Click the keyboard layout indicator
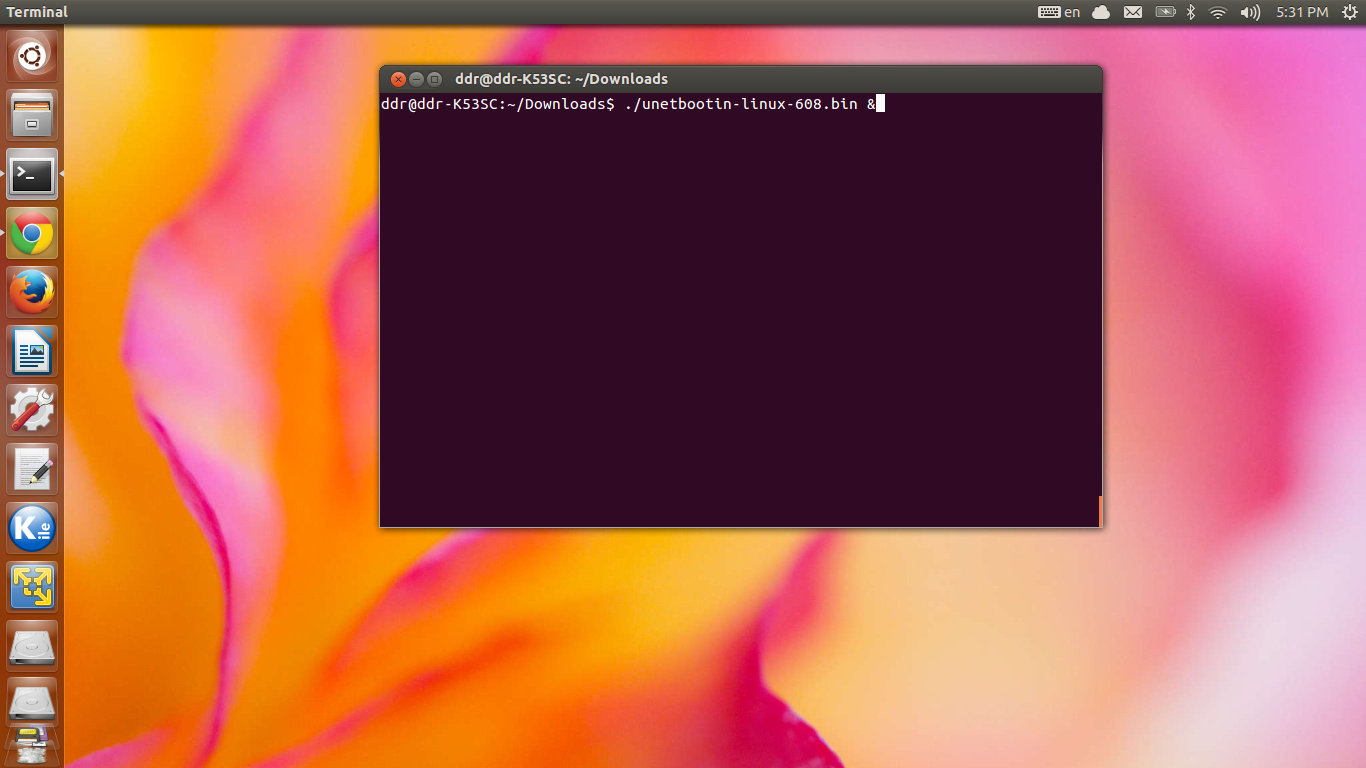The image size is (1366, 768). 1049,12
